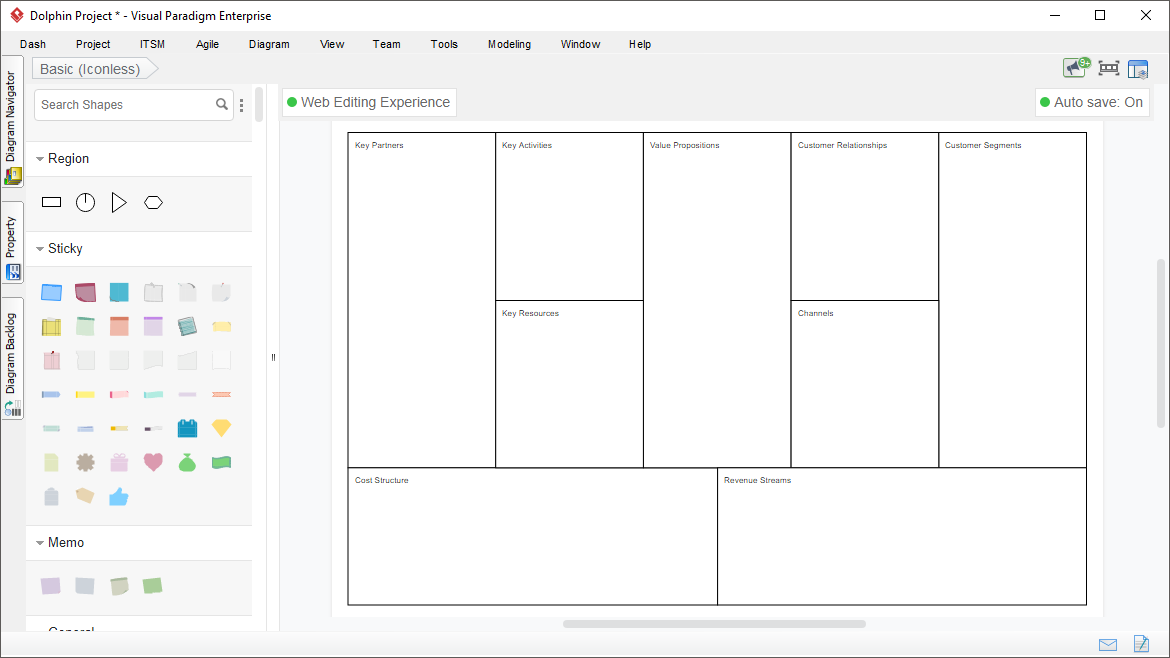Select the blue calendar block shape

[187, 427]
